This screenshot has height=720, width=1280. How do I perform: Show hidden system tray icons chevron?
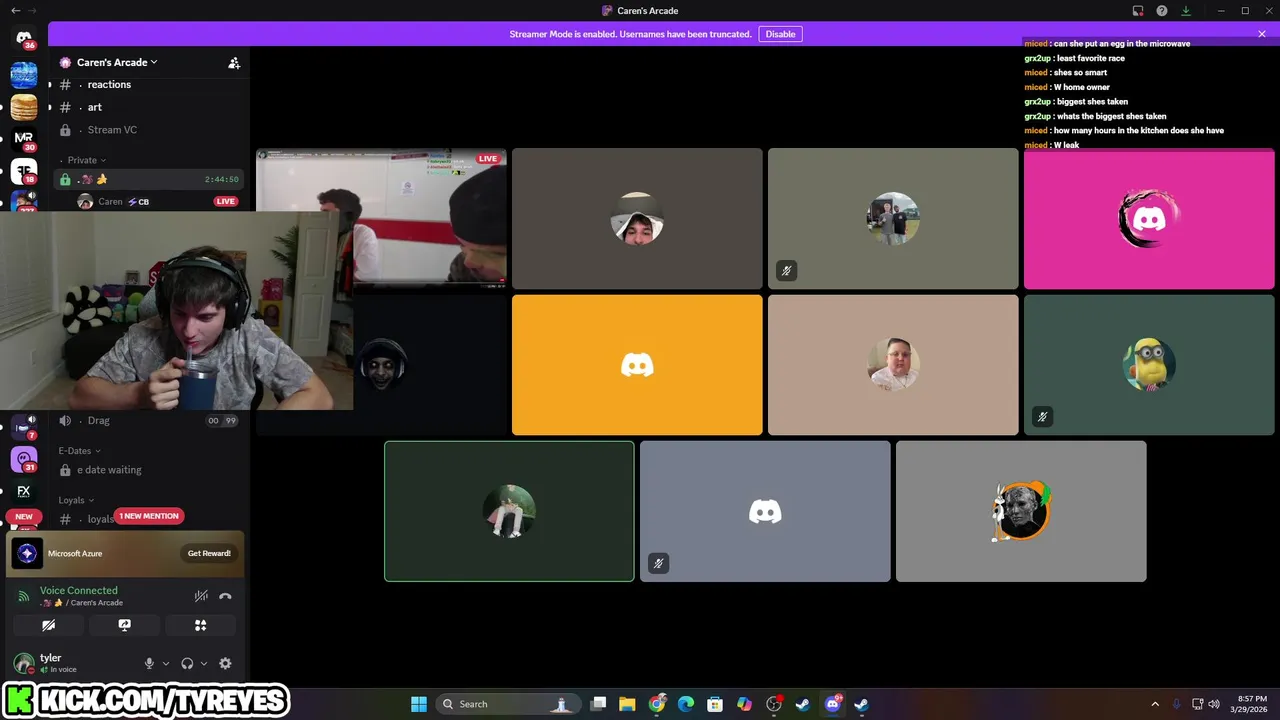coord(1155,704)
